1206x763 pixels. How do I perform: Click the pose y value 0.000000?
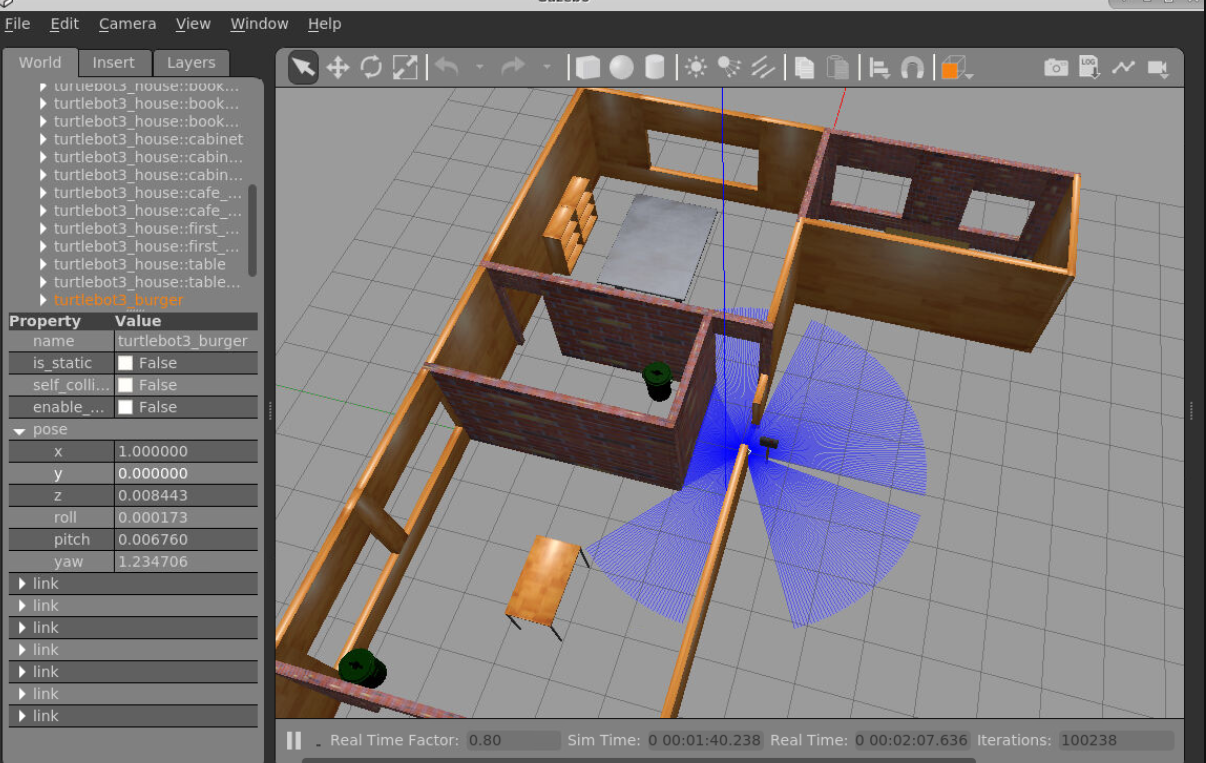tap(186, 473)
